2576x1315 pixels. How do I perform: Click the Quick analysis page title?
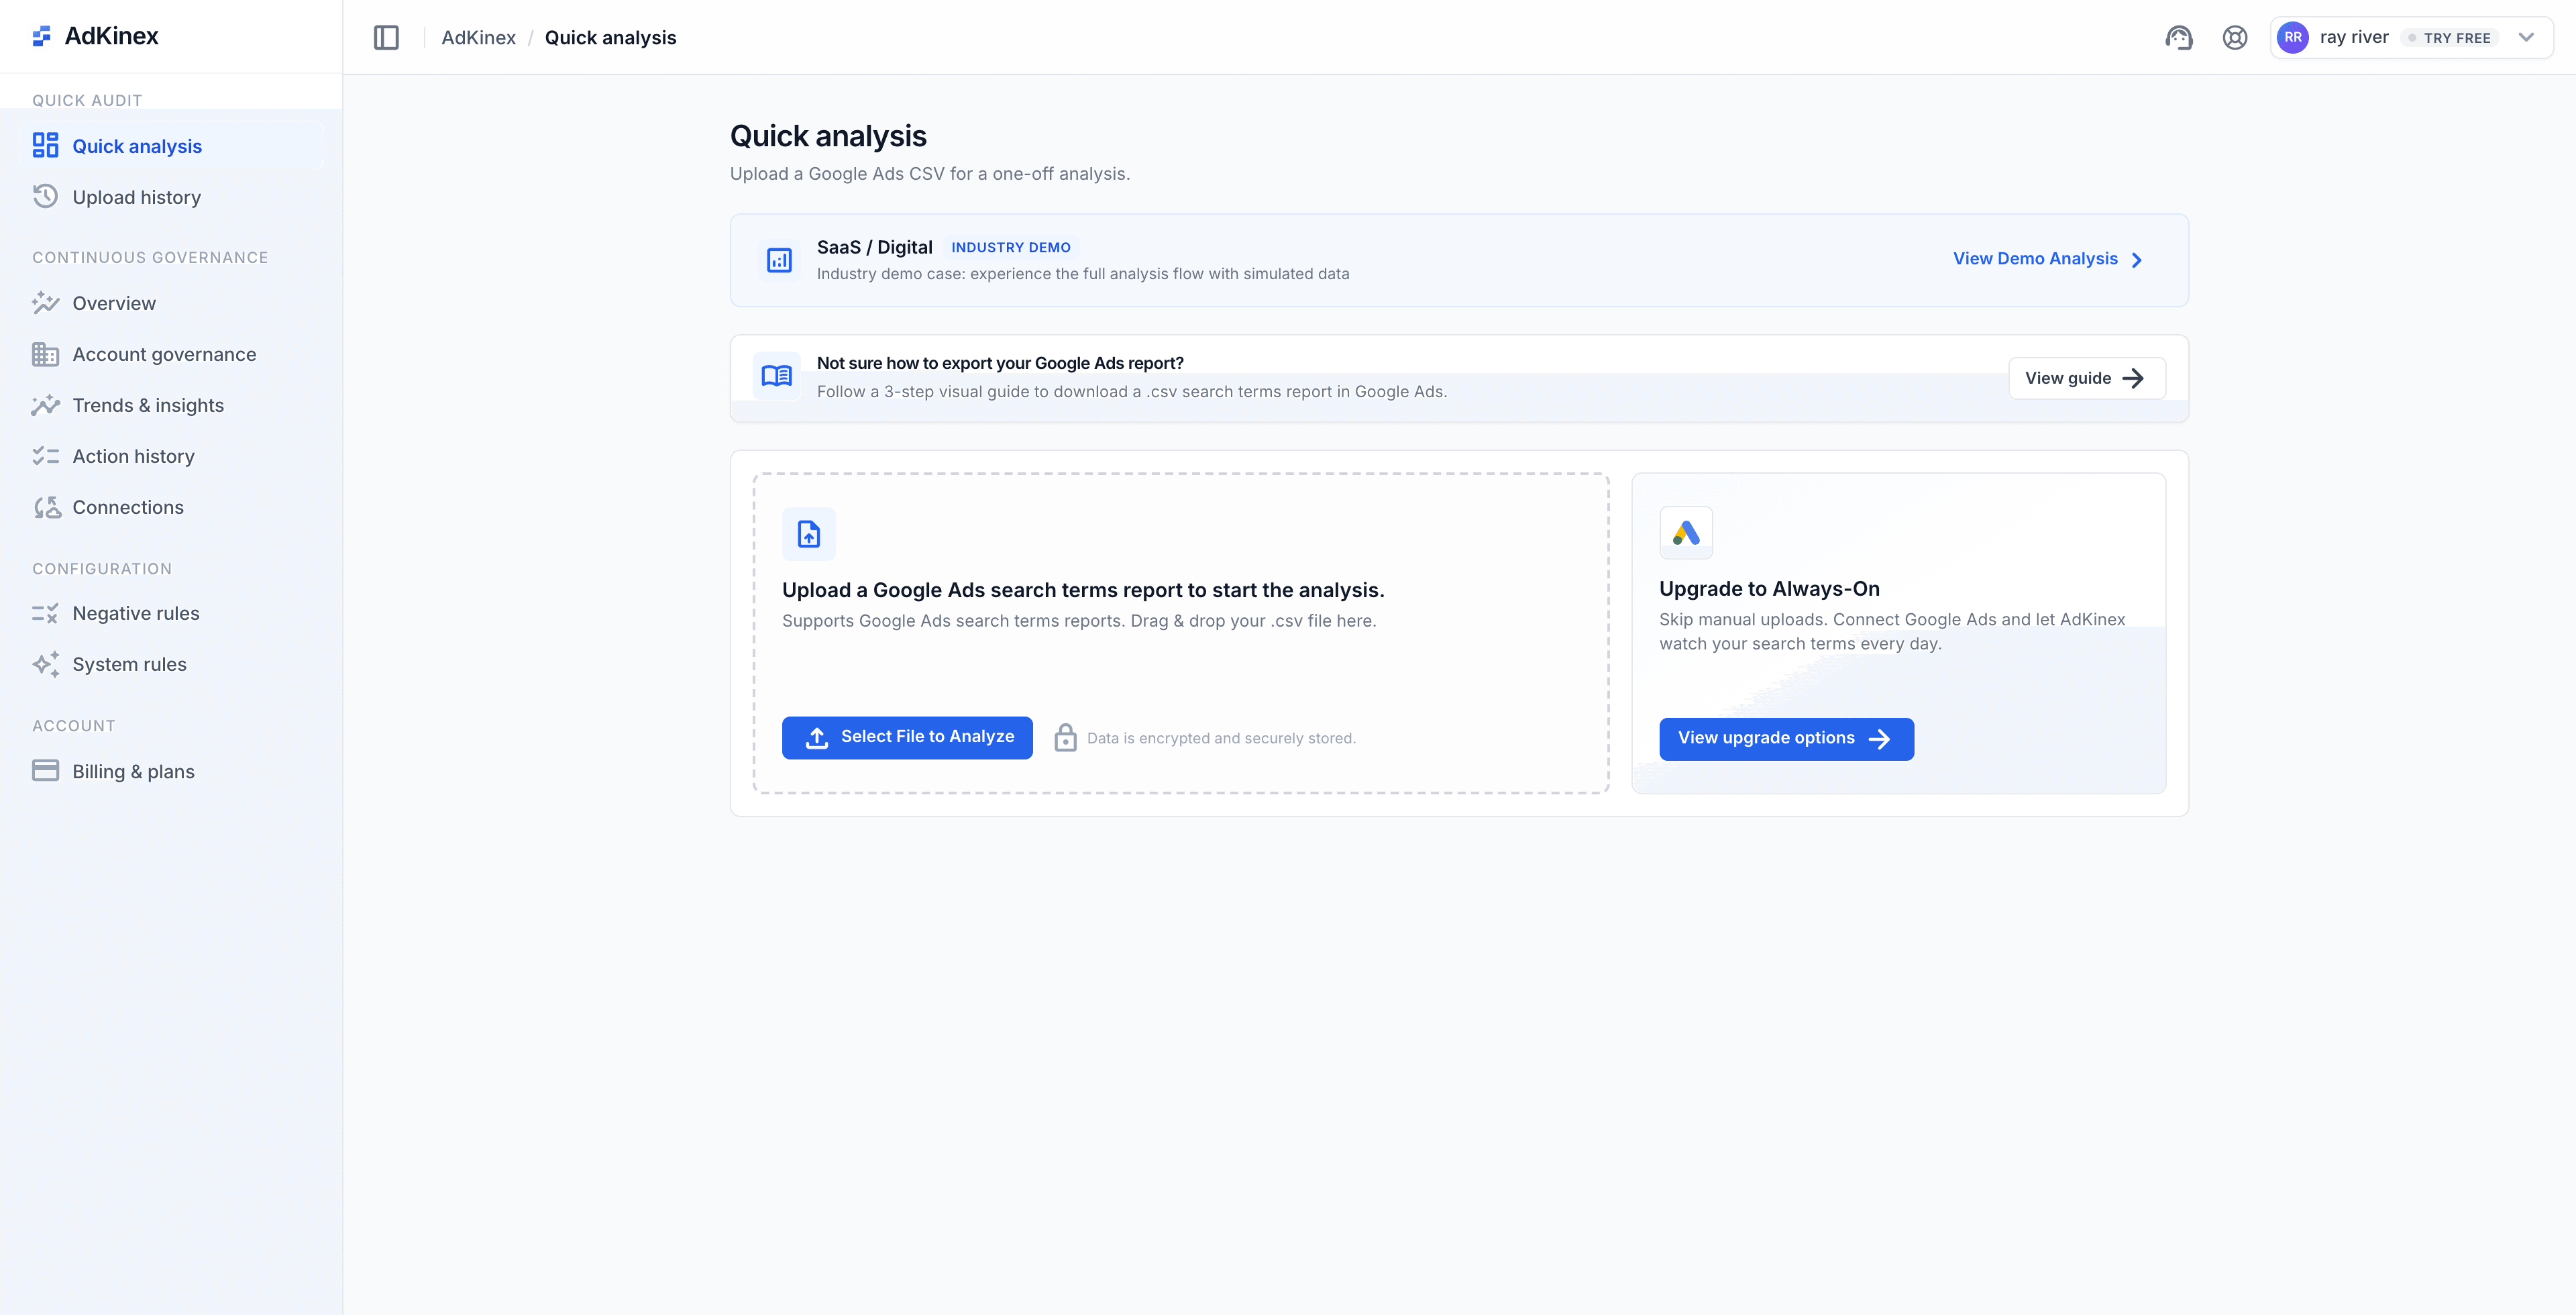[828, 136]
